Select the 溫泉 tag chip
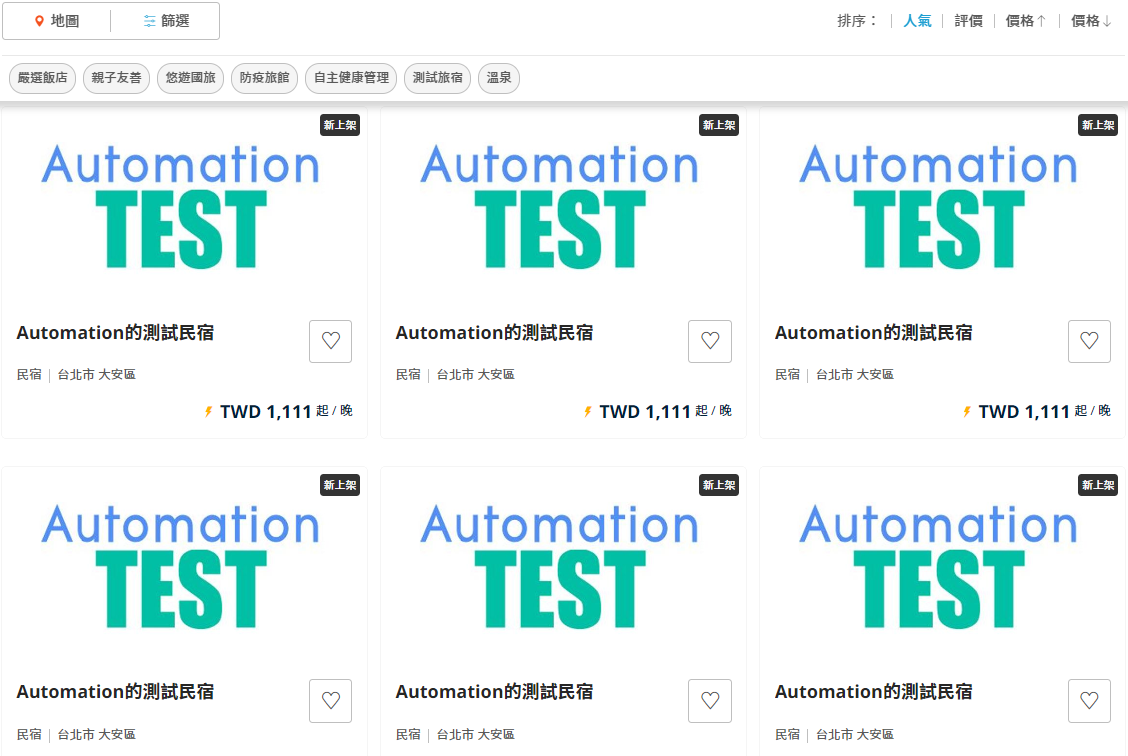 point(499,78)
